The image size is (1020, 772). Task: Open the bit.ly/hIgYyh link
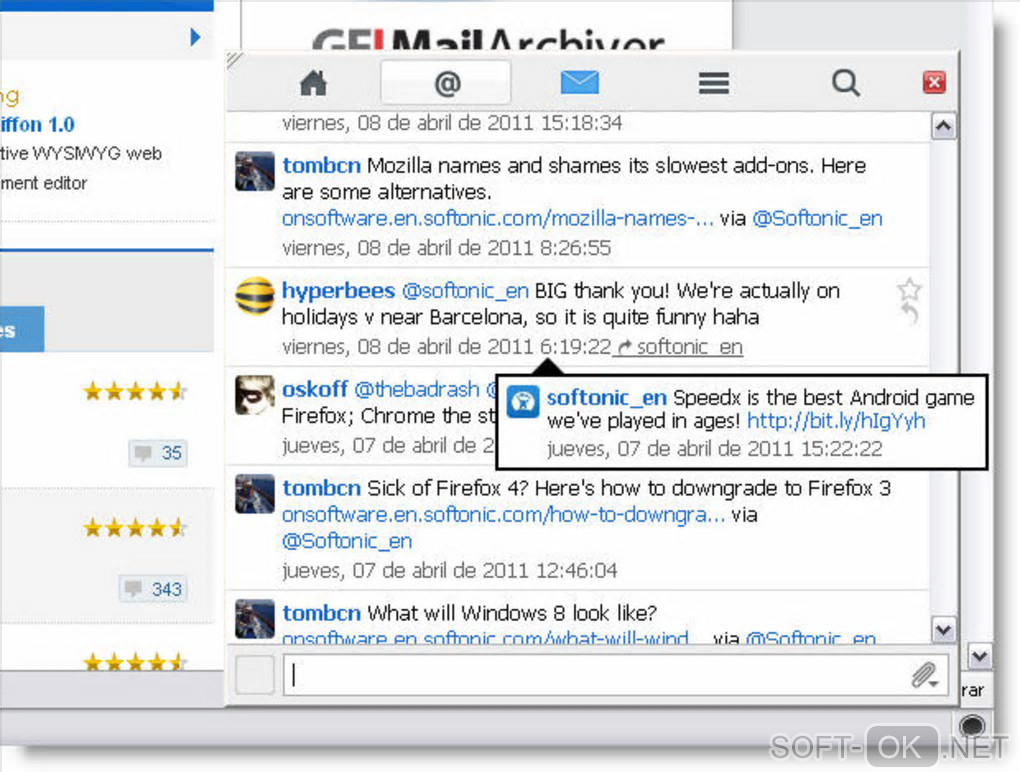pos(836,421)
